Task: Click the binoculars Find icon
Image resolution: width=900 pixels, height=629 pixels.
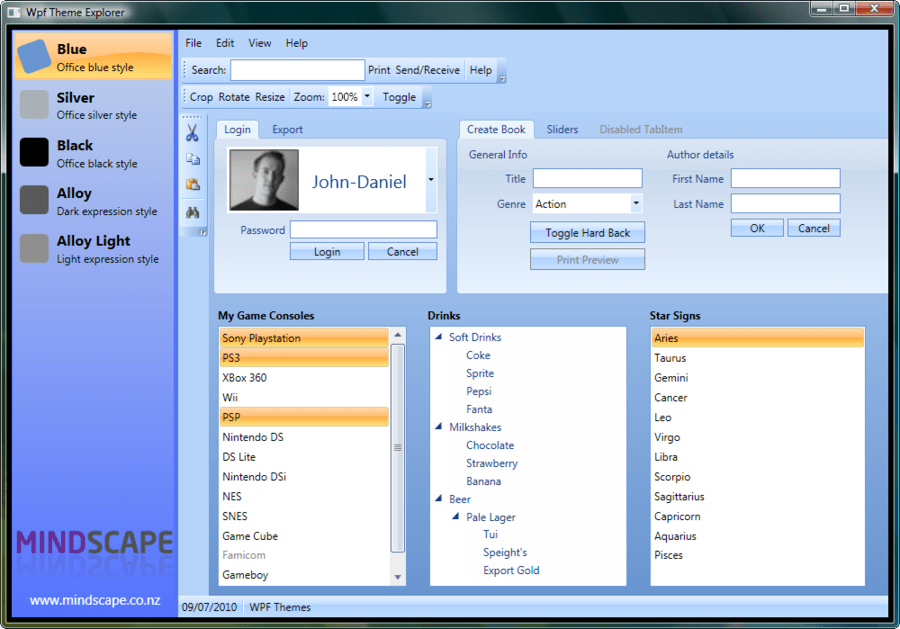Action: pyautogui.click(x=192, y=212)
